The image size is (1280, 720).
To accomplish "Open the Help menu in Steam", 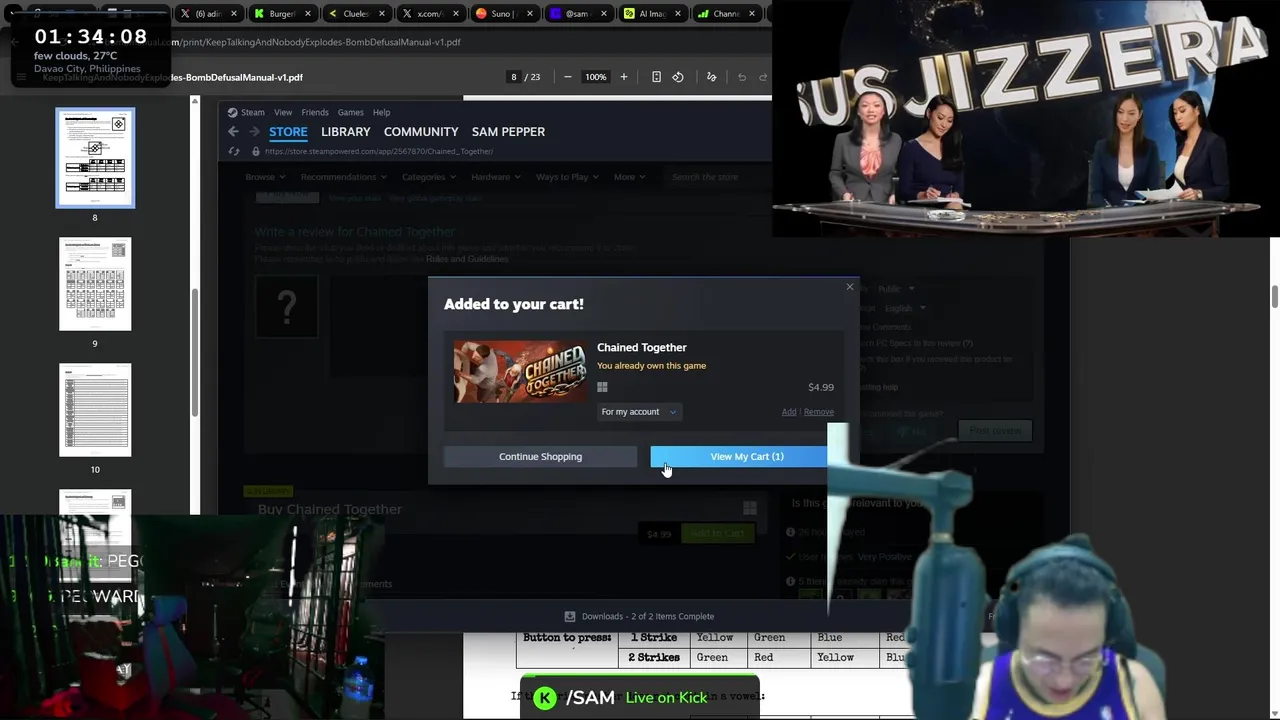I will click(381, 112).
